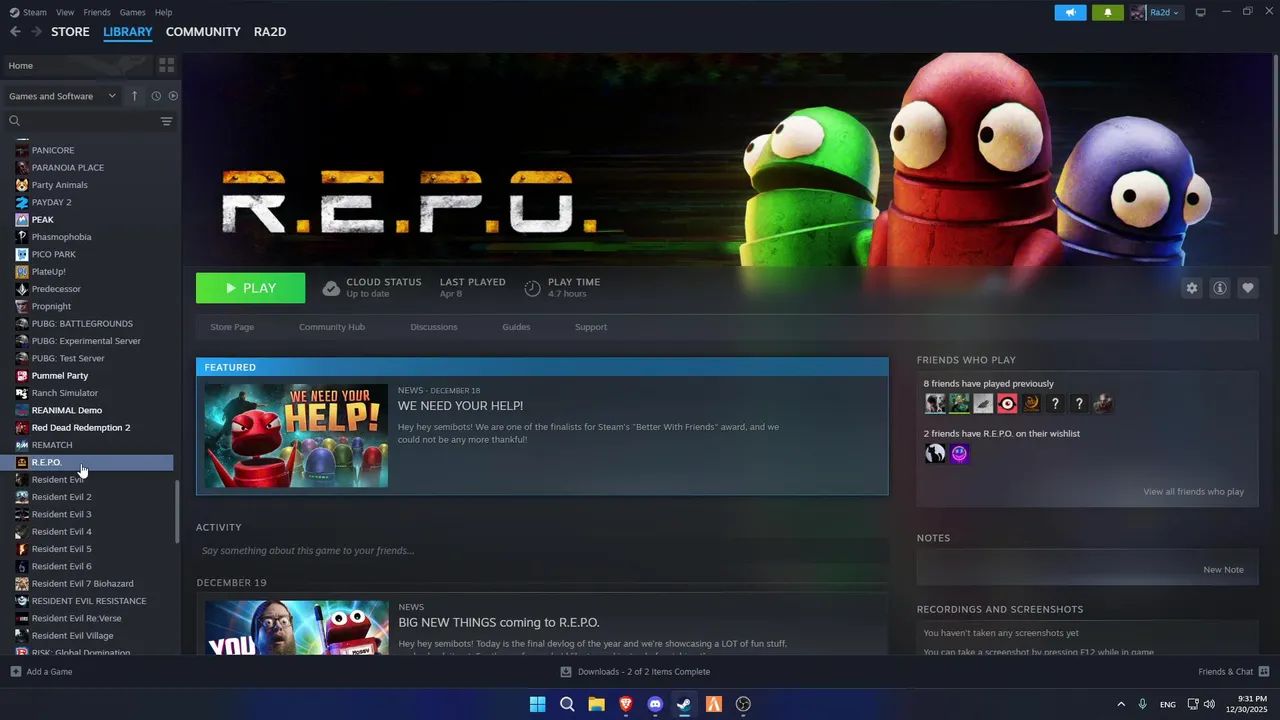This screenshot has height=720, width=1280.
Task: Open the Guides link
Action: coord(516,327)
